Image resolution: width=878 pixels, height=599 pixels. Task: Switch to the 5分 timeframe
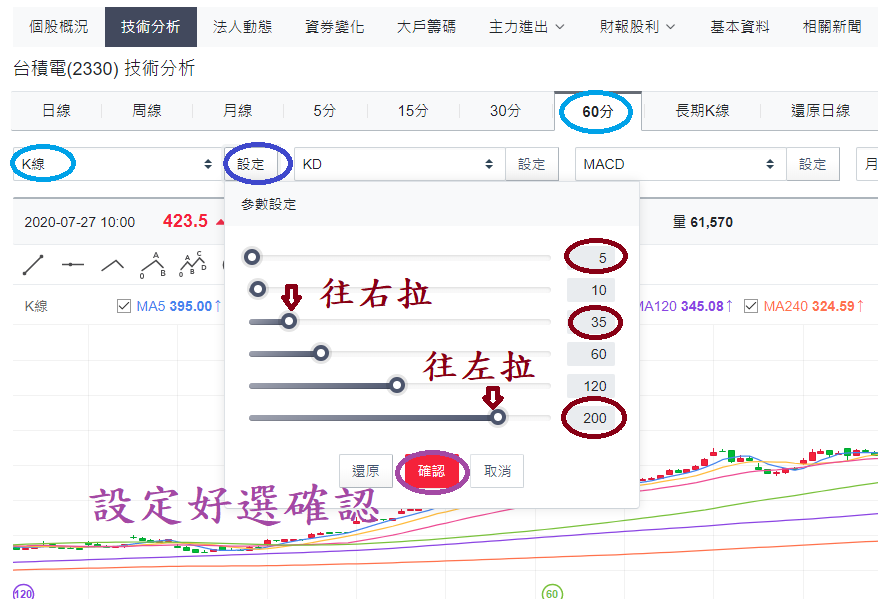[325, 111]
